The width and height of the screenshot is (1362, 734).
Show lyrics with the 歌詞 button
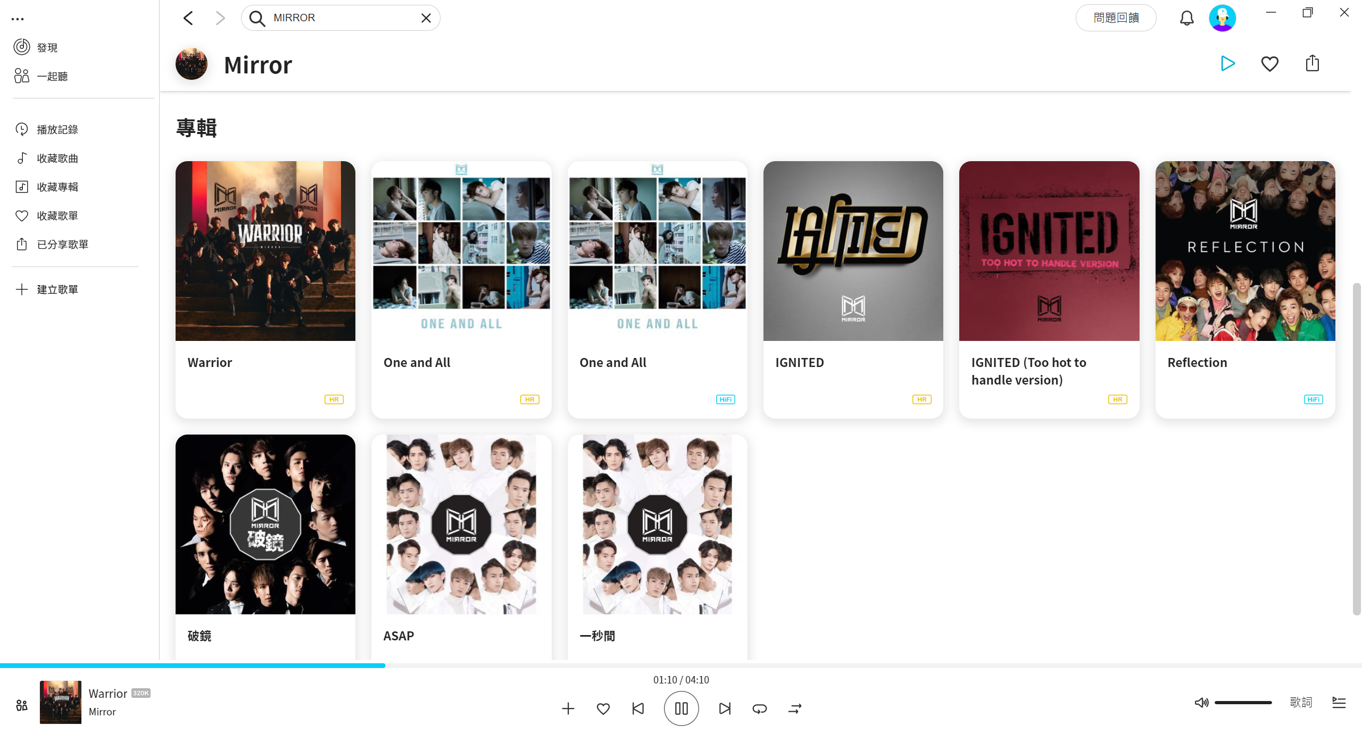(x=1301, y=703)
